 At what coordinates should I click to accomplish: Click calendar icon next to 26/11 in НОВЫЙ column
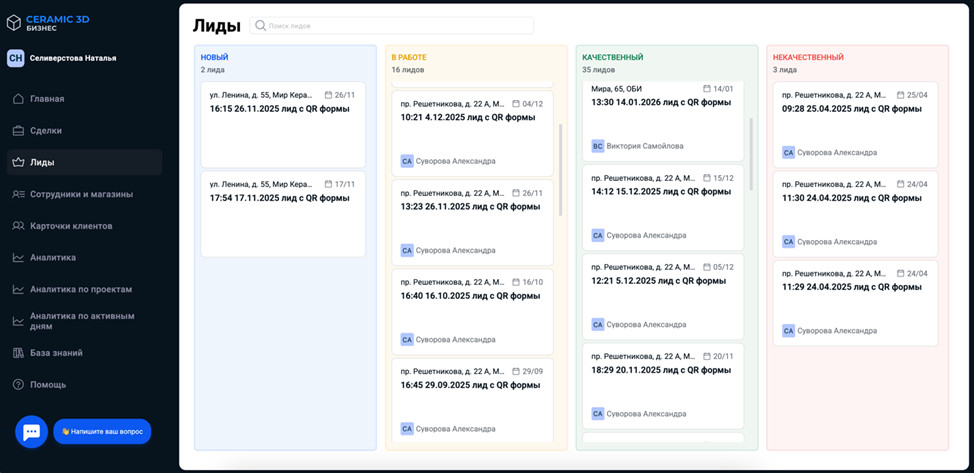(x=329, y=96)
